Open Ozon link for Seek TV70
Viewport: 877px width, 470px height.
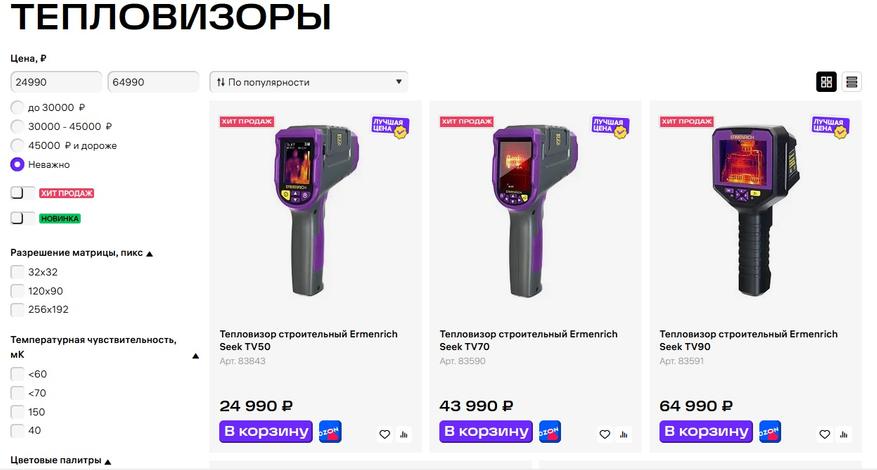click(x=549, y=432)
